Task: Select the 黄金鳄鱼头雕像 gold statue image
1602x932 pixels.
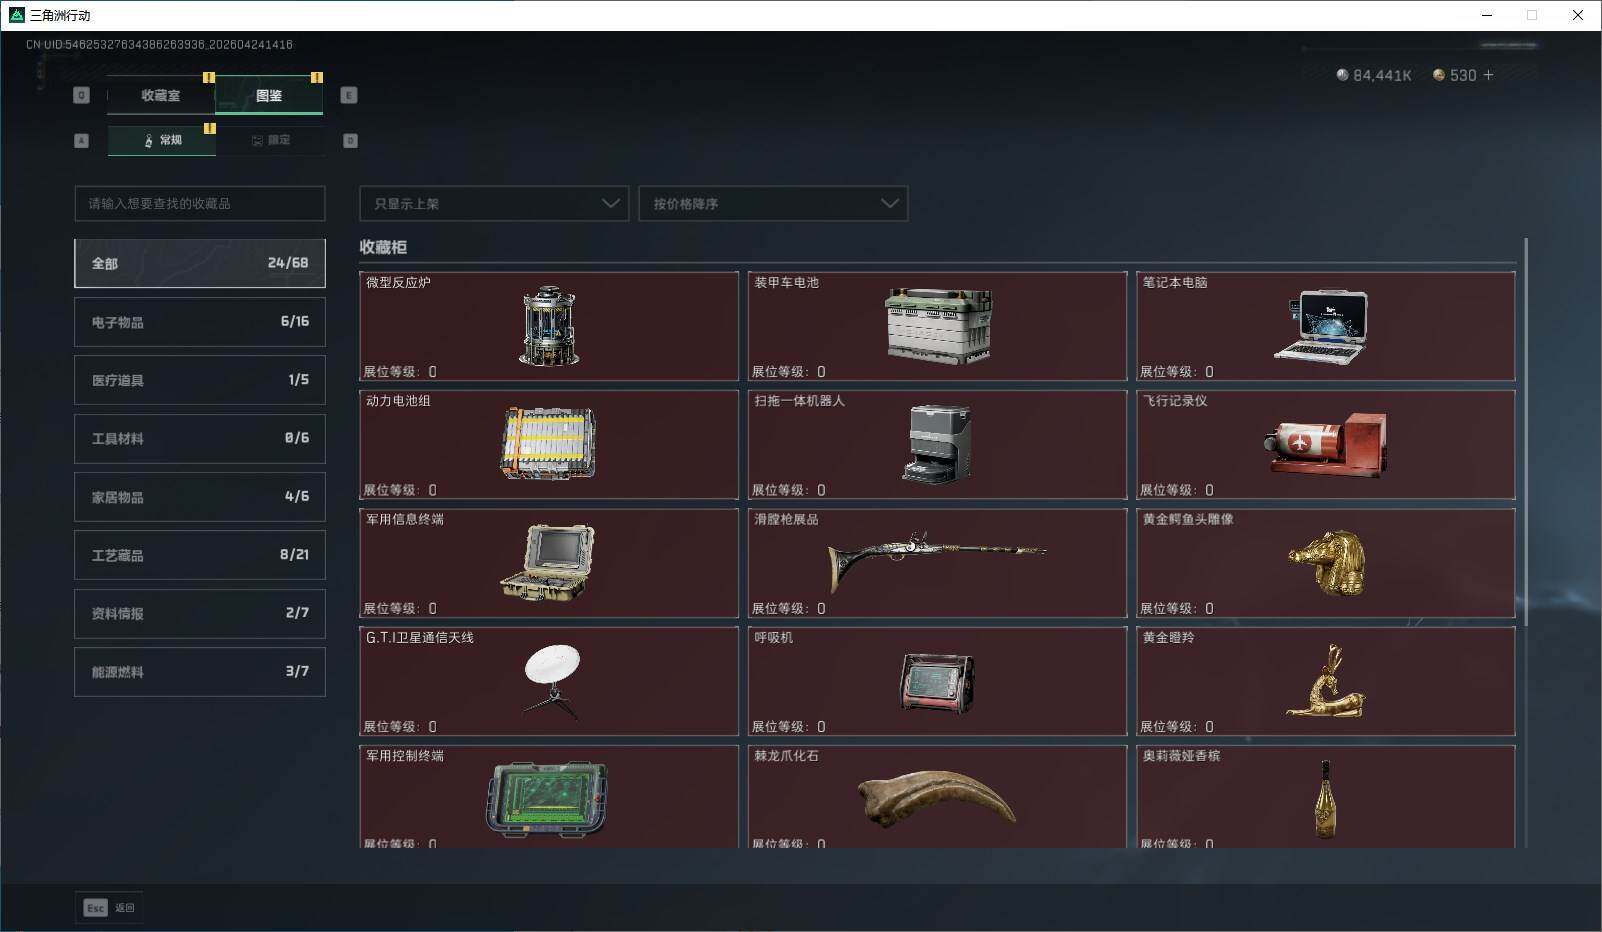Action: [1327, 562]
